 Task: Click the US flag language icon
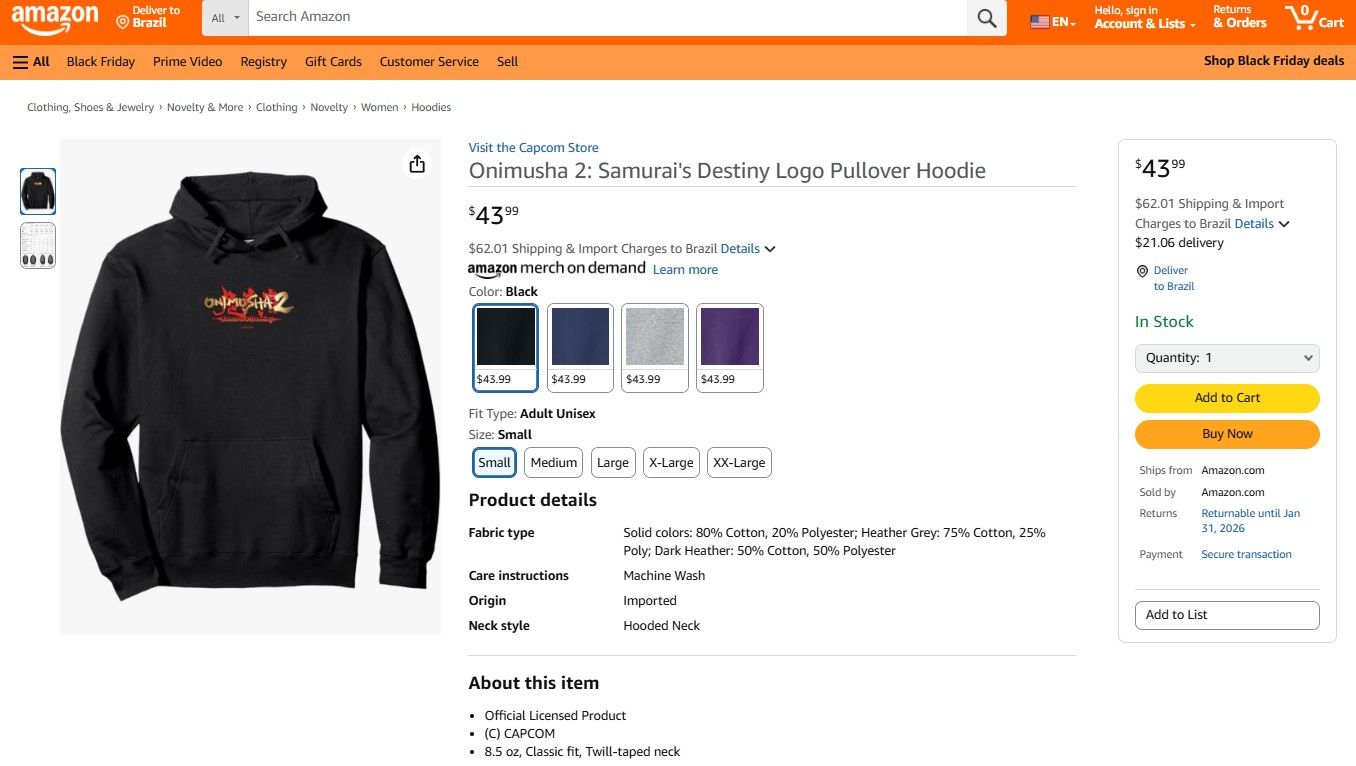pyautogui.click(x=1040, y=22)
